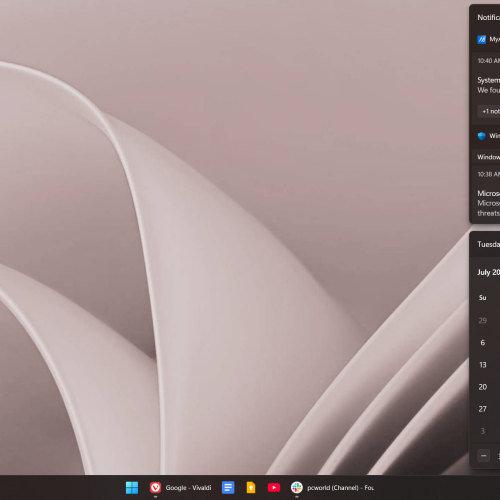Select the 'Google - Vivaldi' taskbar label

[x=188, y=488]
